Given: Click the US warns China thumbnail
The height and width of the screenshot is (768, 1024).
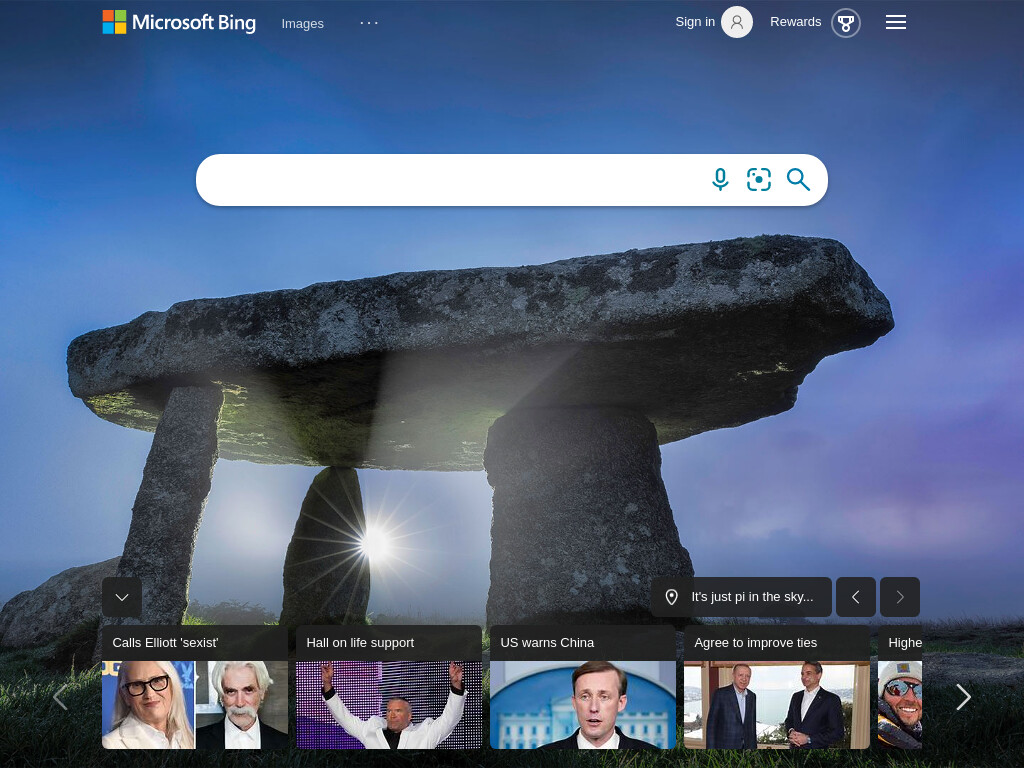Looking at the screenshot, I should [x=583, y=705].
